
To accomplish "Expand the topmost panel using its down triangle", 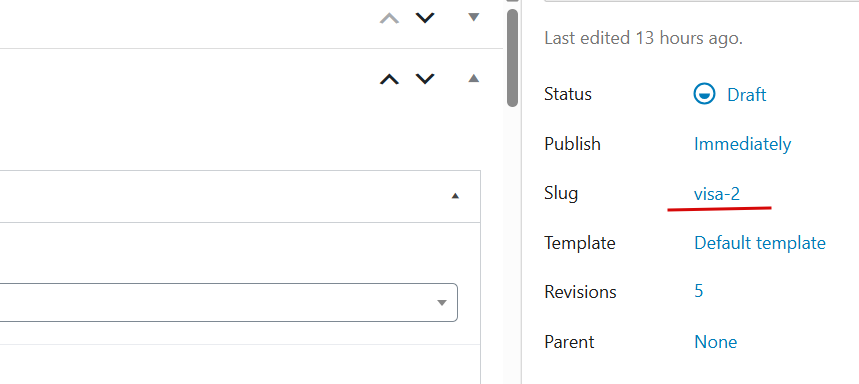I will (474, 18).
